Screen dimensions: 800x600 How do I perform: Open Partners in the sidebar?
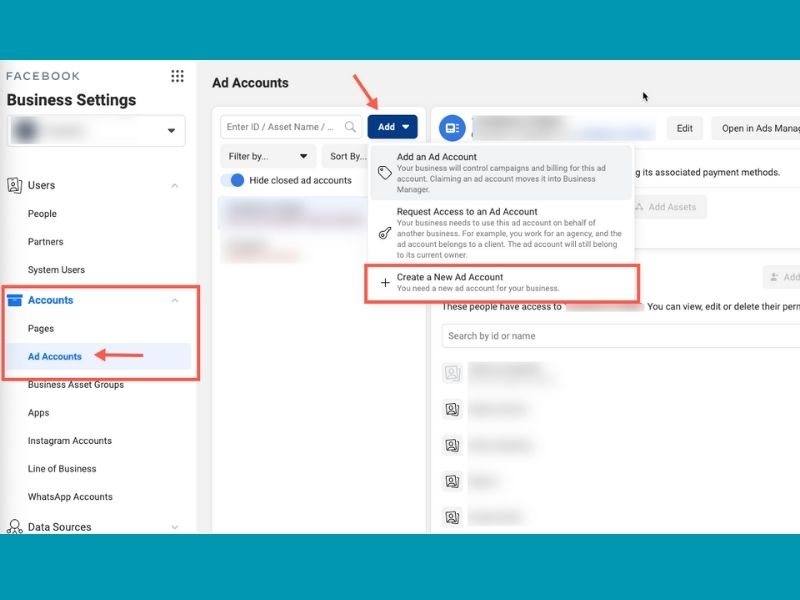click(x=45, y=242)
